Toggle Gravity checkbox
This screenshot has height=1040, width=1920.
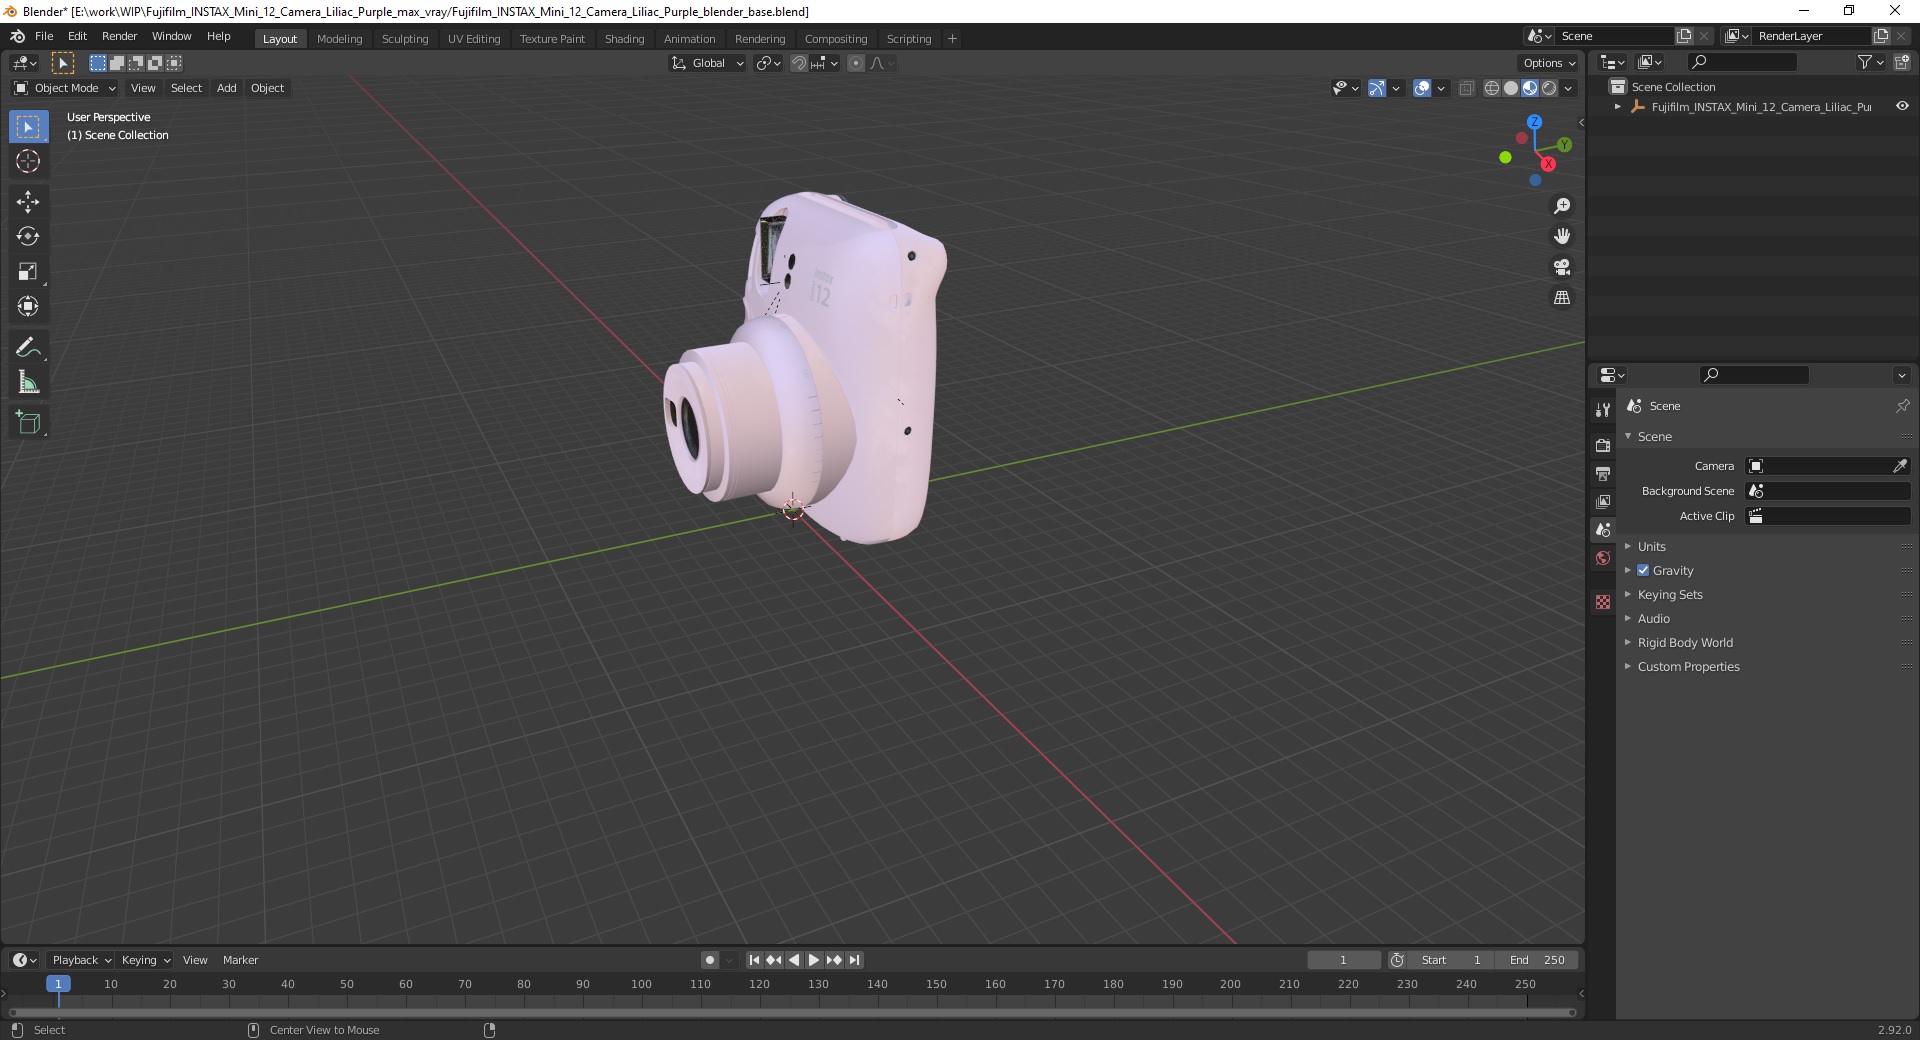pos(1643,570)
